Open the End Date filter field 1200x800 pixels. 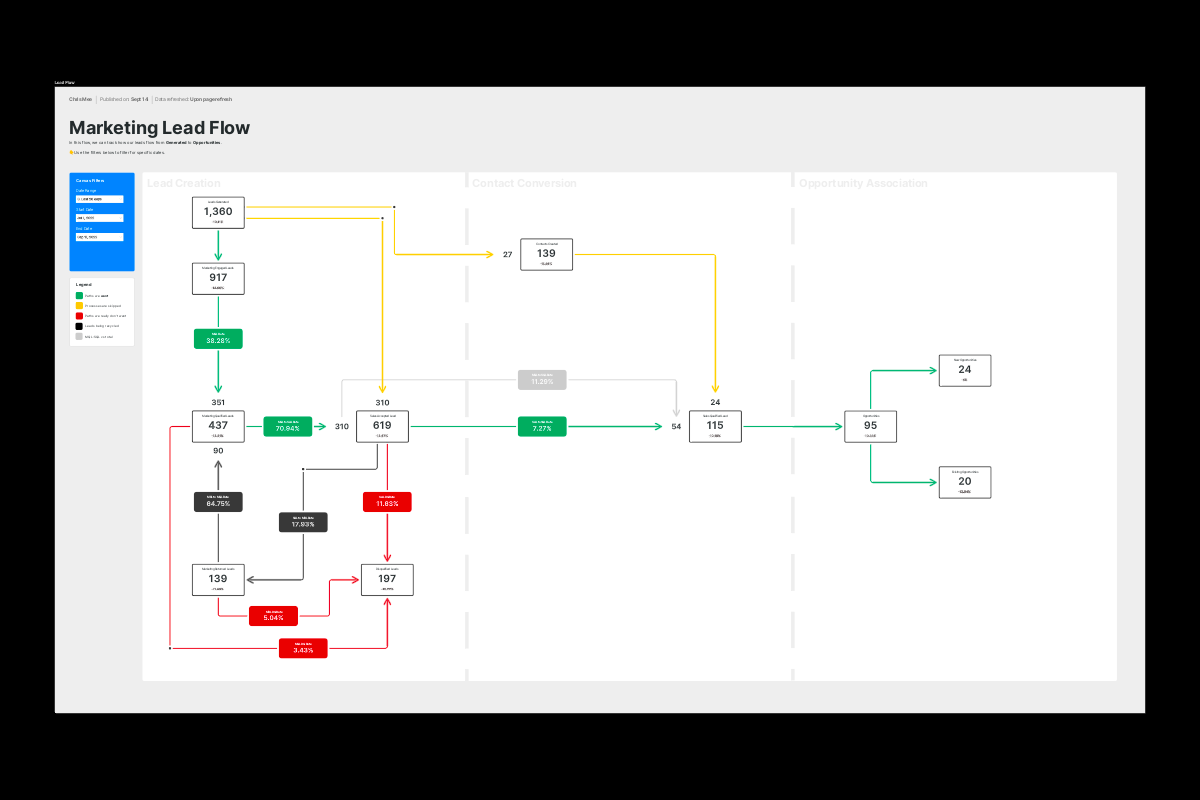coord(99,237)
